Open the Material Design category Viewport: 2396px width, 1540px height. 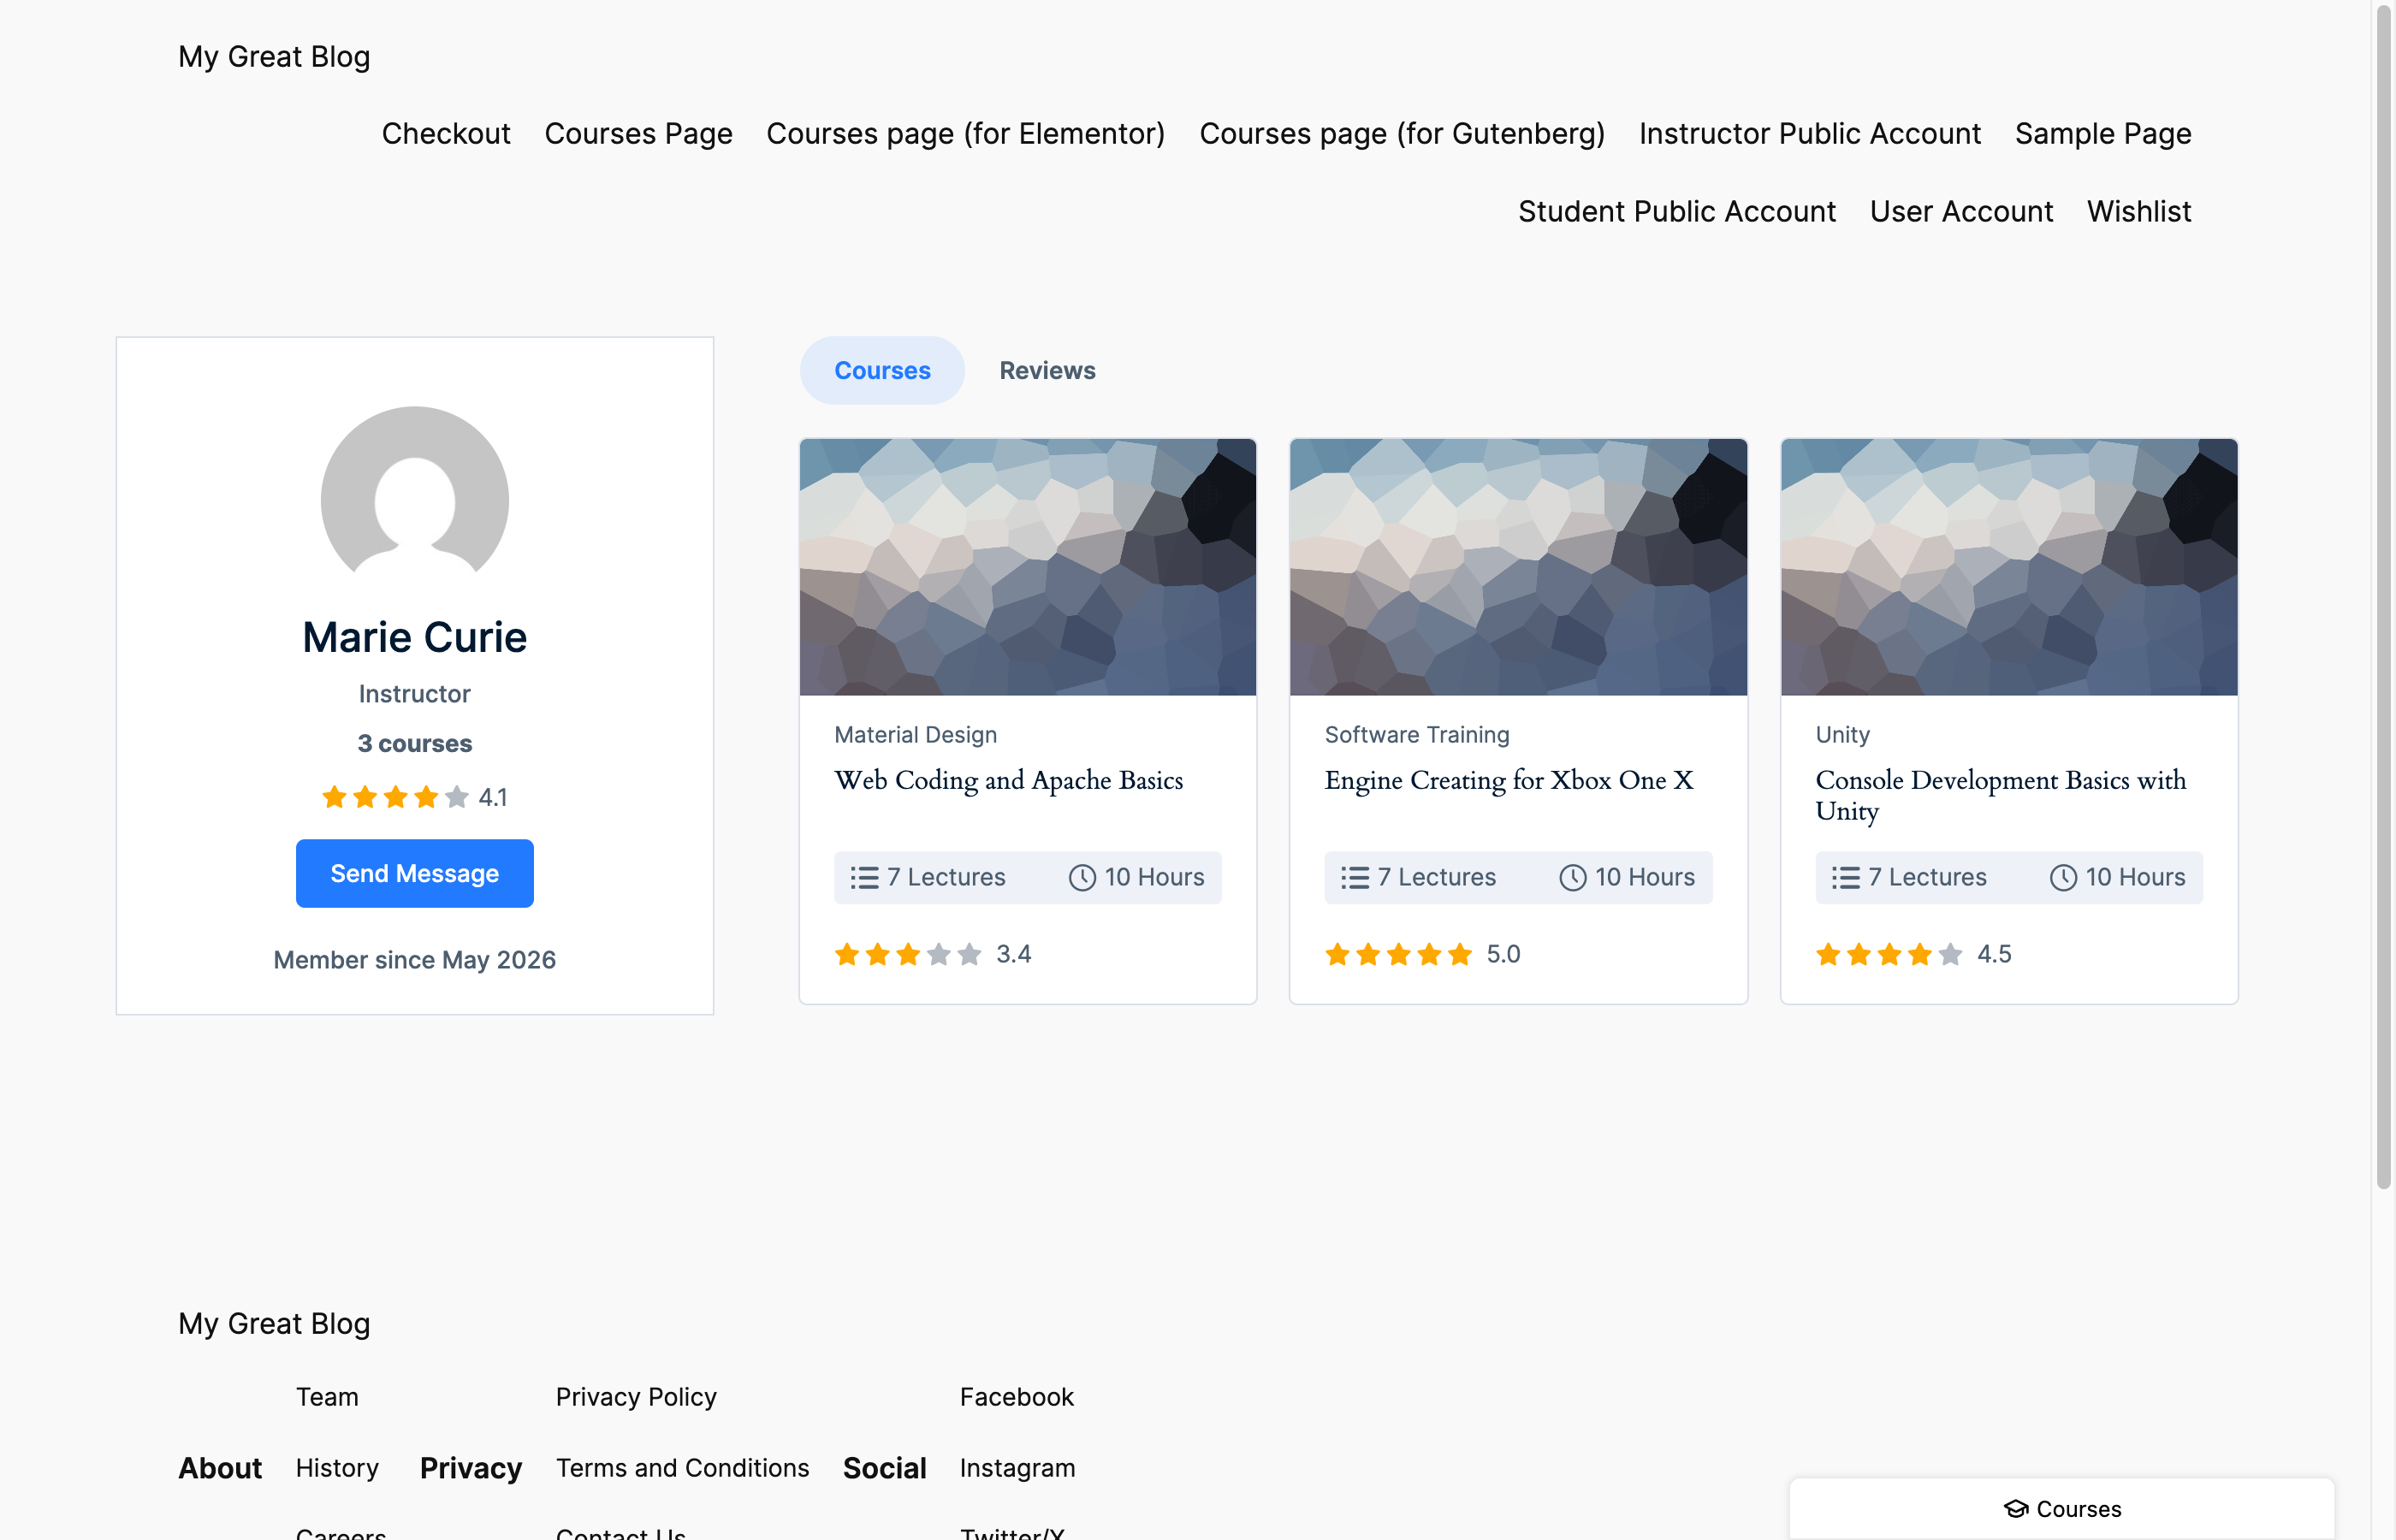[915, 735]
